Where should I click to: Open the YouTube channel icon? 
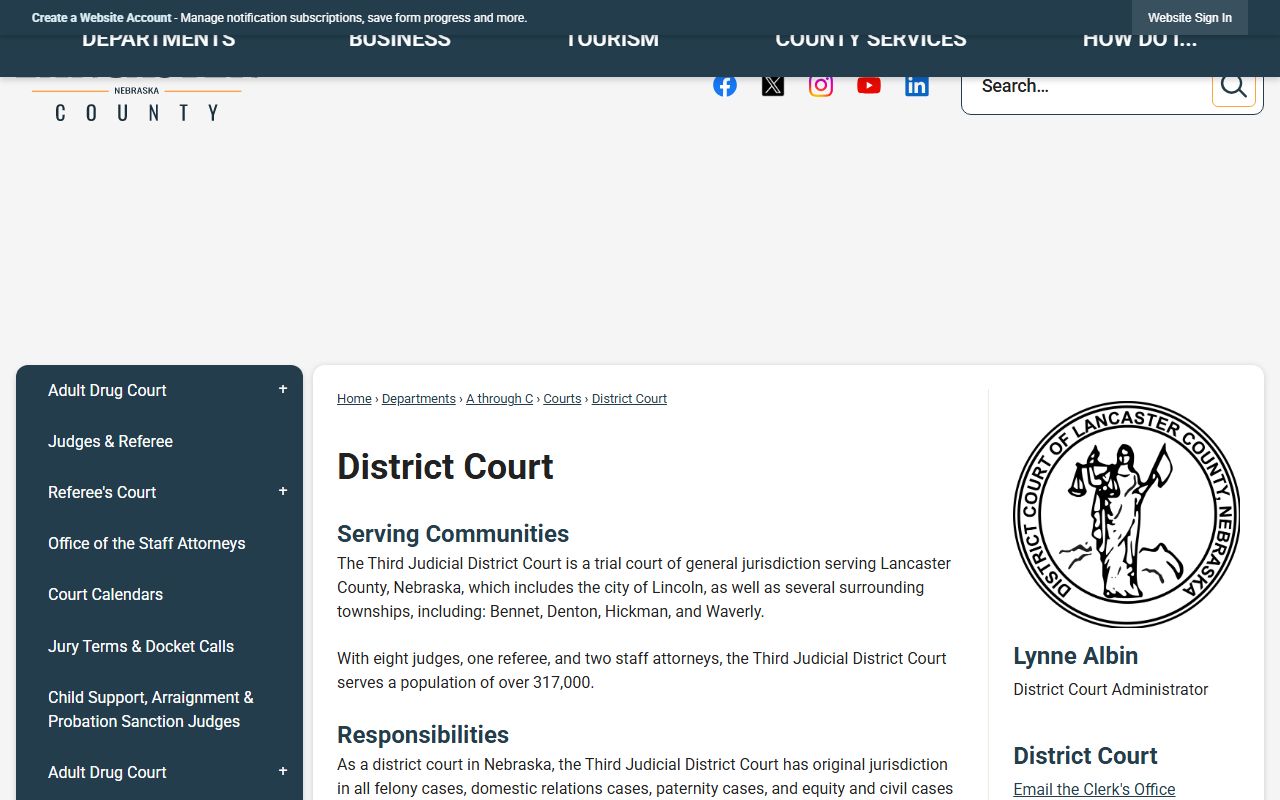click(x=869, y=85)
